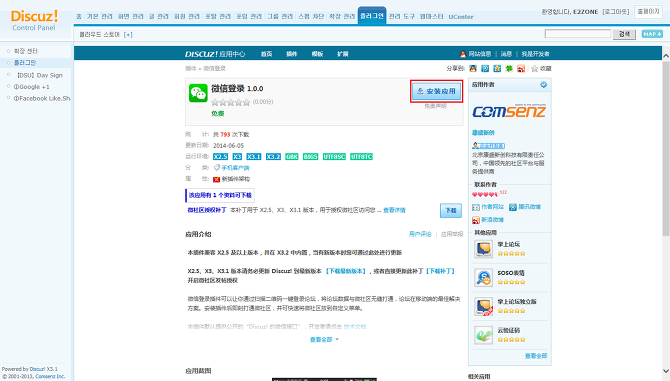Click the X3.2 version badge
Image resolution: width=670 pixels, height=381 pixels.
pos(273,157)
